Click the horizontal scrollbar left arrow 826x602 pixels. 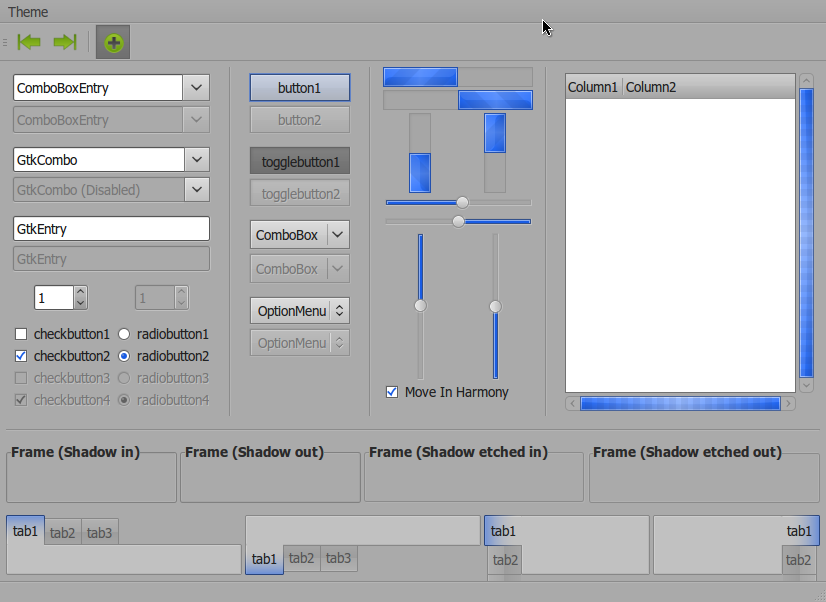click(x=573, y=403)
